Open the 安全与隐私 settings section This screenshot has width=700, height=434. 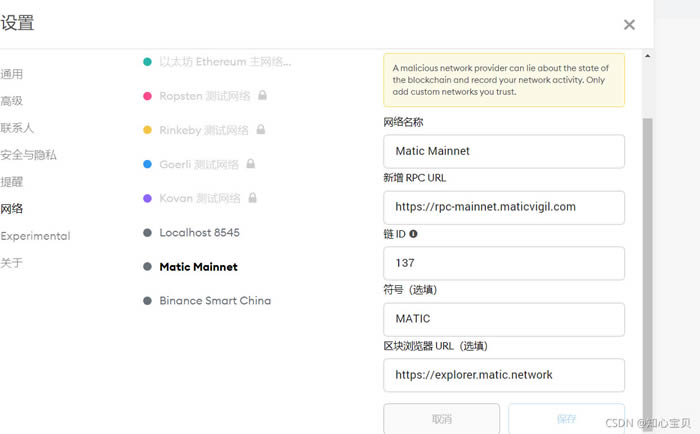[x=29, y=155]
